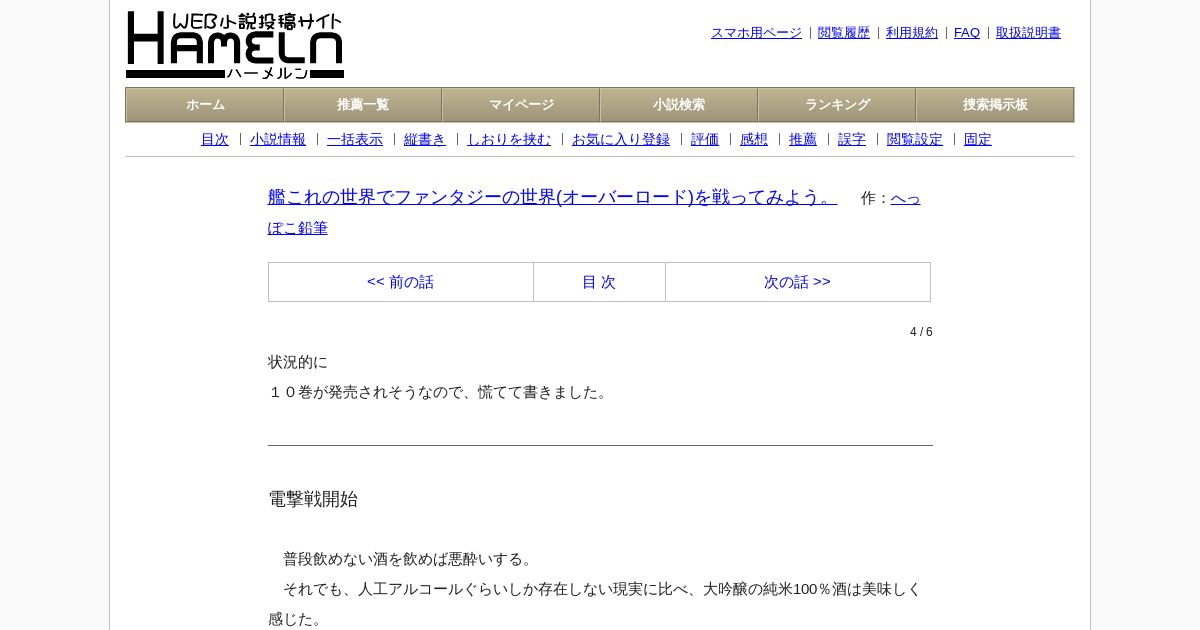
Task: Click the 目次 link in submenu
Action: 215,140
